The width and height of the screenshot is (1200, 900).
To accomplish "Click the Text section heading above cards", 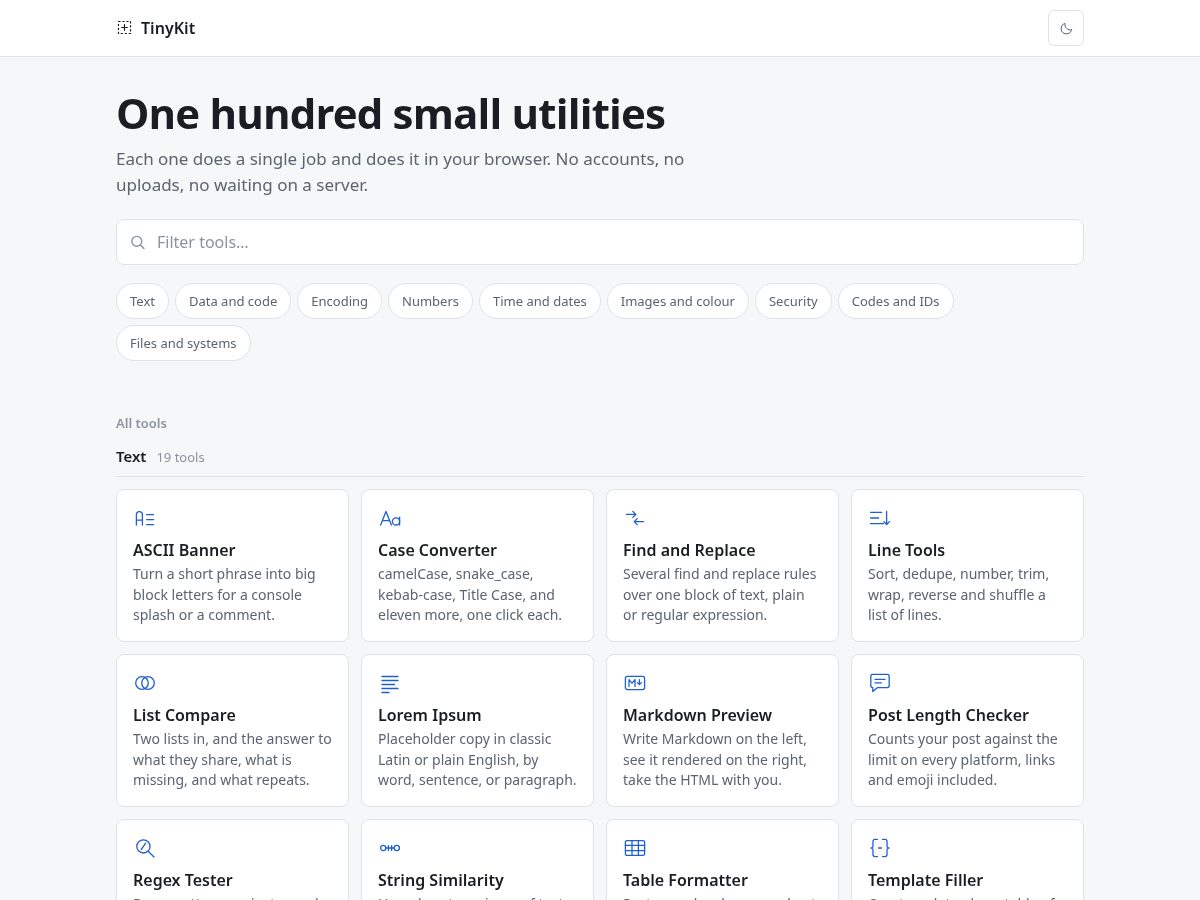I will pos(131,457).
